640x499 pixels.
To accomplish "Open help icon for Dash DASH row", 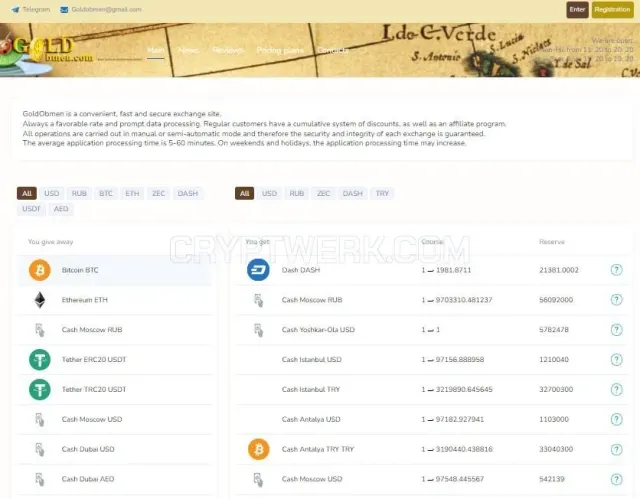I will click(616, 270).
